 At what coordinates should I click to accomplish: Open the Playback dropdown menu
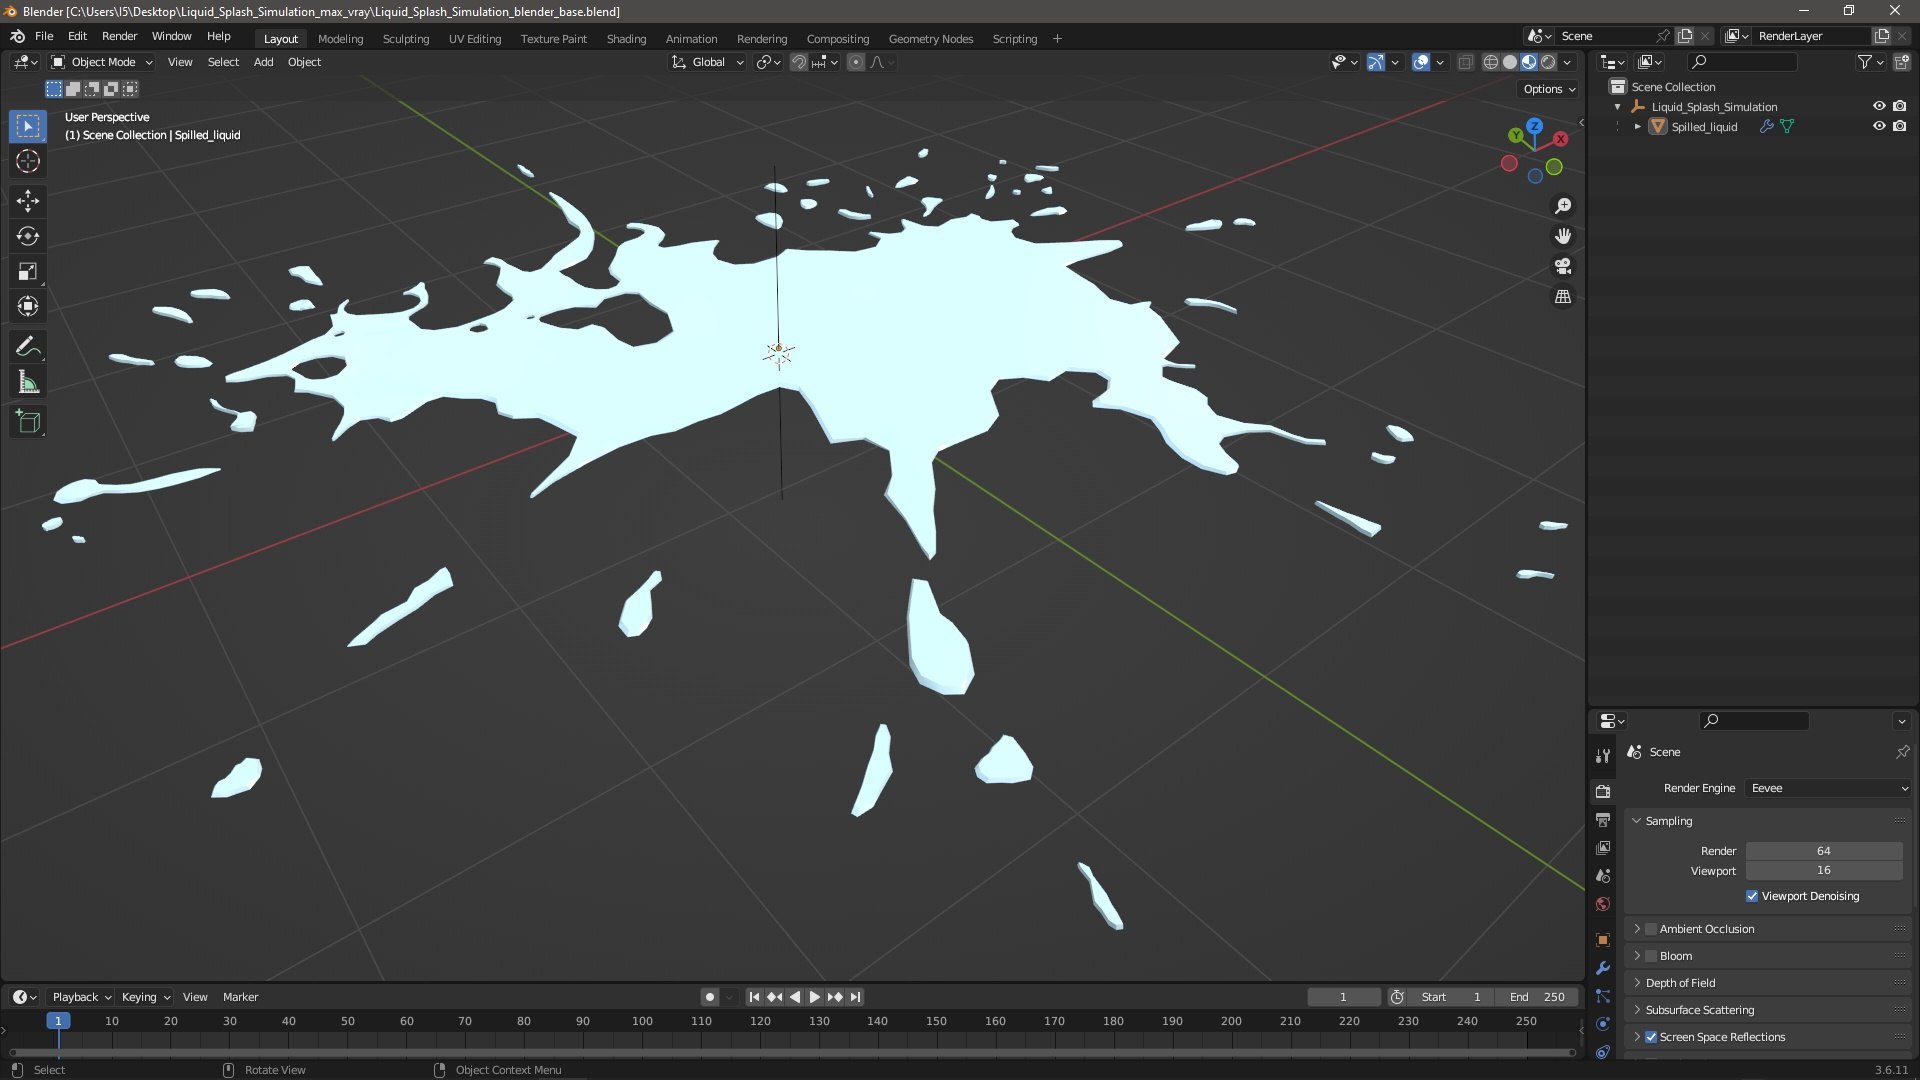coord(81,997)
